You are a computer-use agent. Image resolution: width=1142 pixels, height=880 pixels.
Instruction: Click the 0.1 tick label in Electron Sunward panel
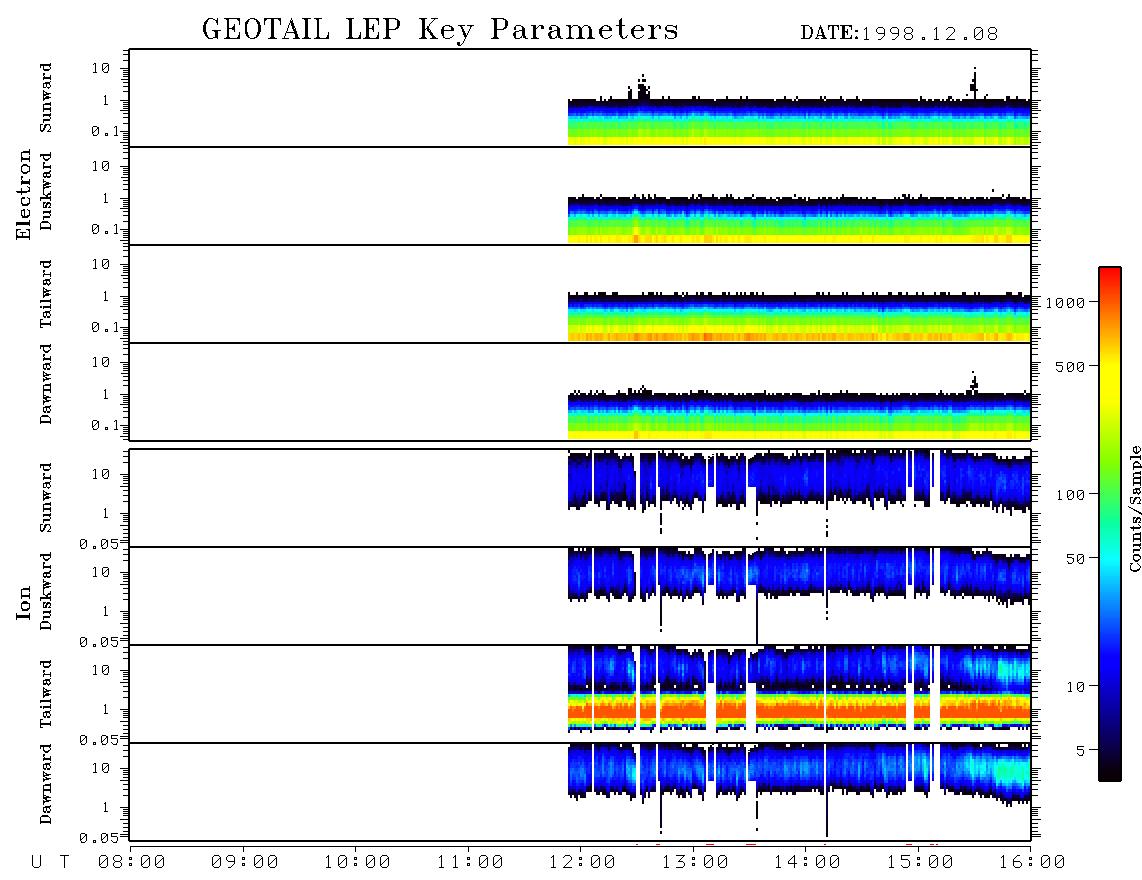tap(104, 131)
